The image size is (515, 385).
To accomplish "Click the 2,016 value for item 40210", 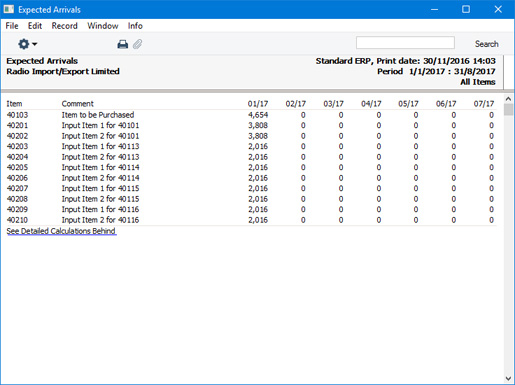I will [258, 220].
